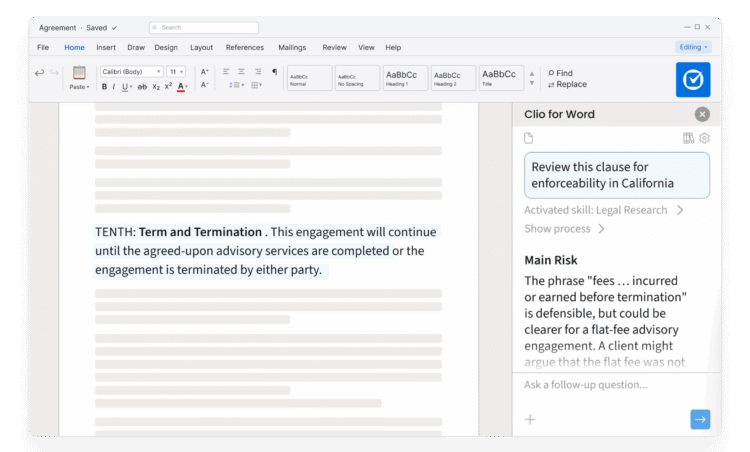The width and height of the screenshot is (750, 452).
Task: Click the Term and Termination clause text
Action: pyautogui.click(x=266, y=251)
